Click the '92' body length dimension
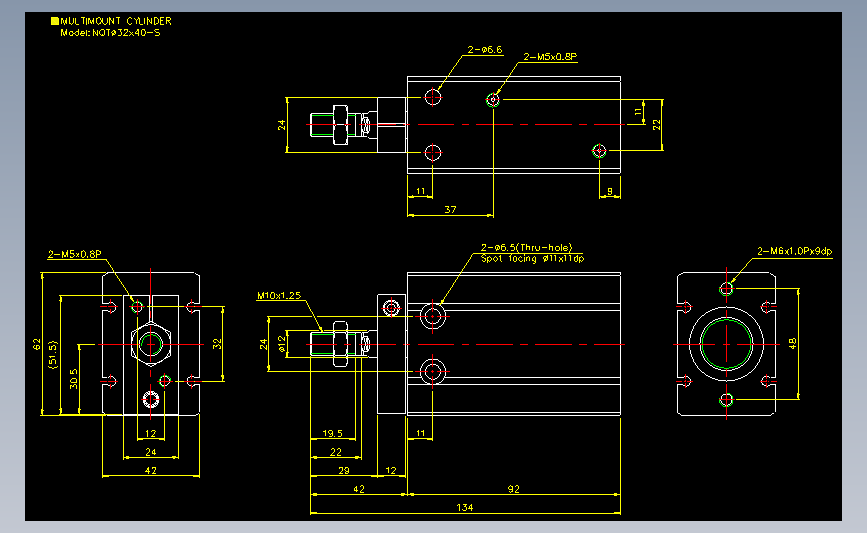This screenshot has width=867, height=533. click(x=514, y=489)
